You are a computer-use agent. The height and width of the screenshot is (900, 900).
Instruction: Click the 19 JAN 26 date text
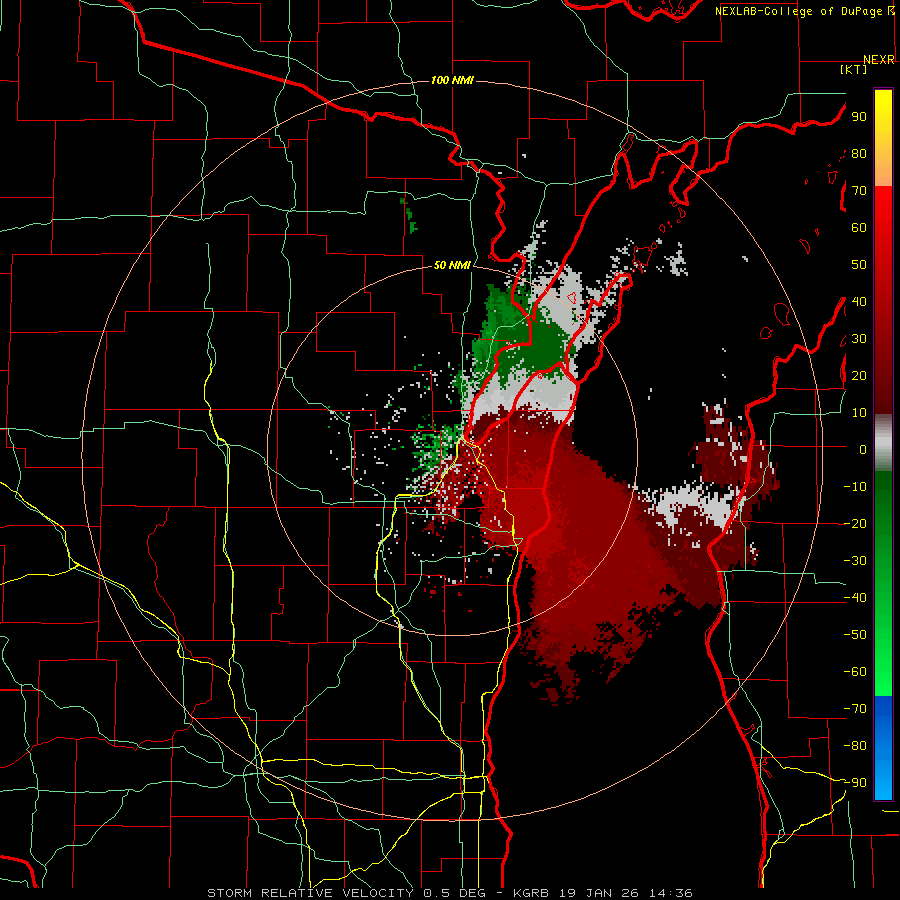[x=599, y=893]
